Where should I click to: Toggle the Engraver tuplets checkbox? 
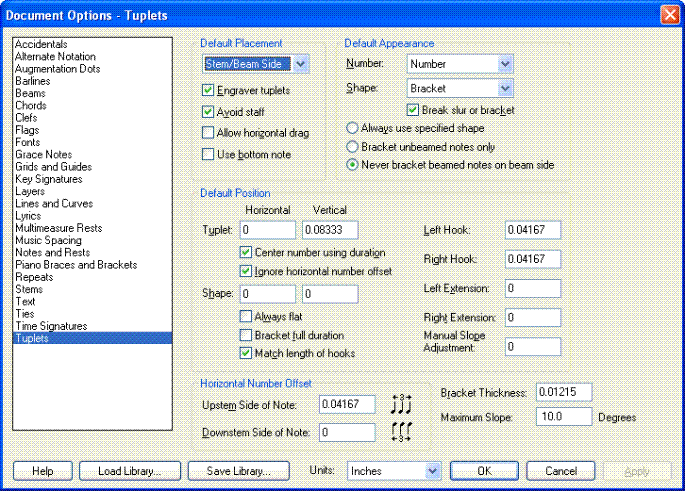[x=208, y=91]
